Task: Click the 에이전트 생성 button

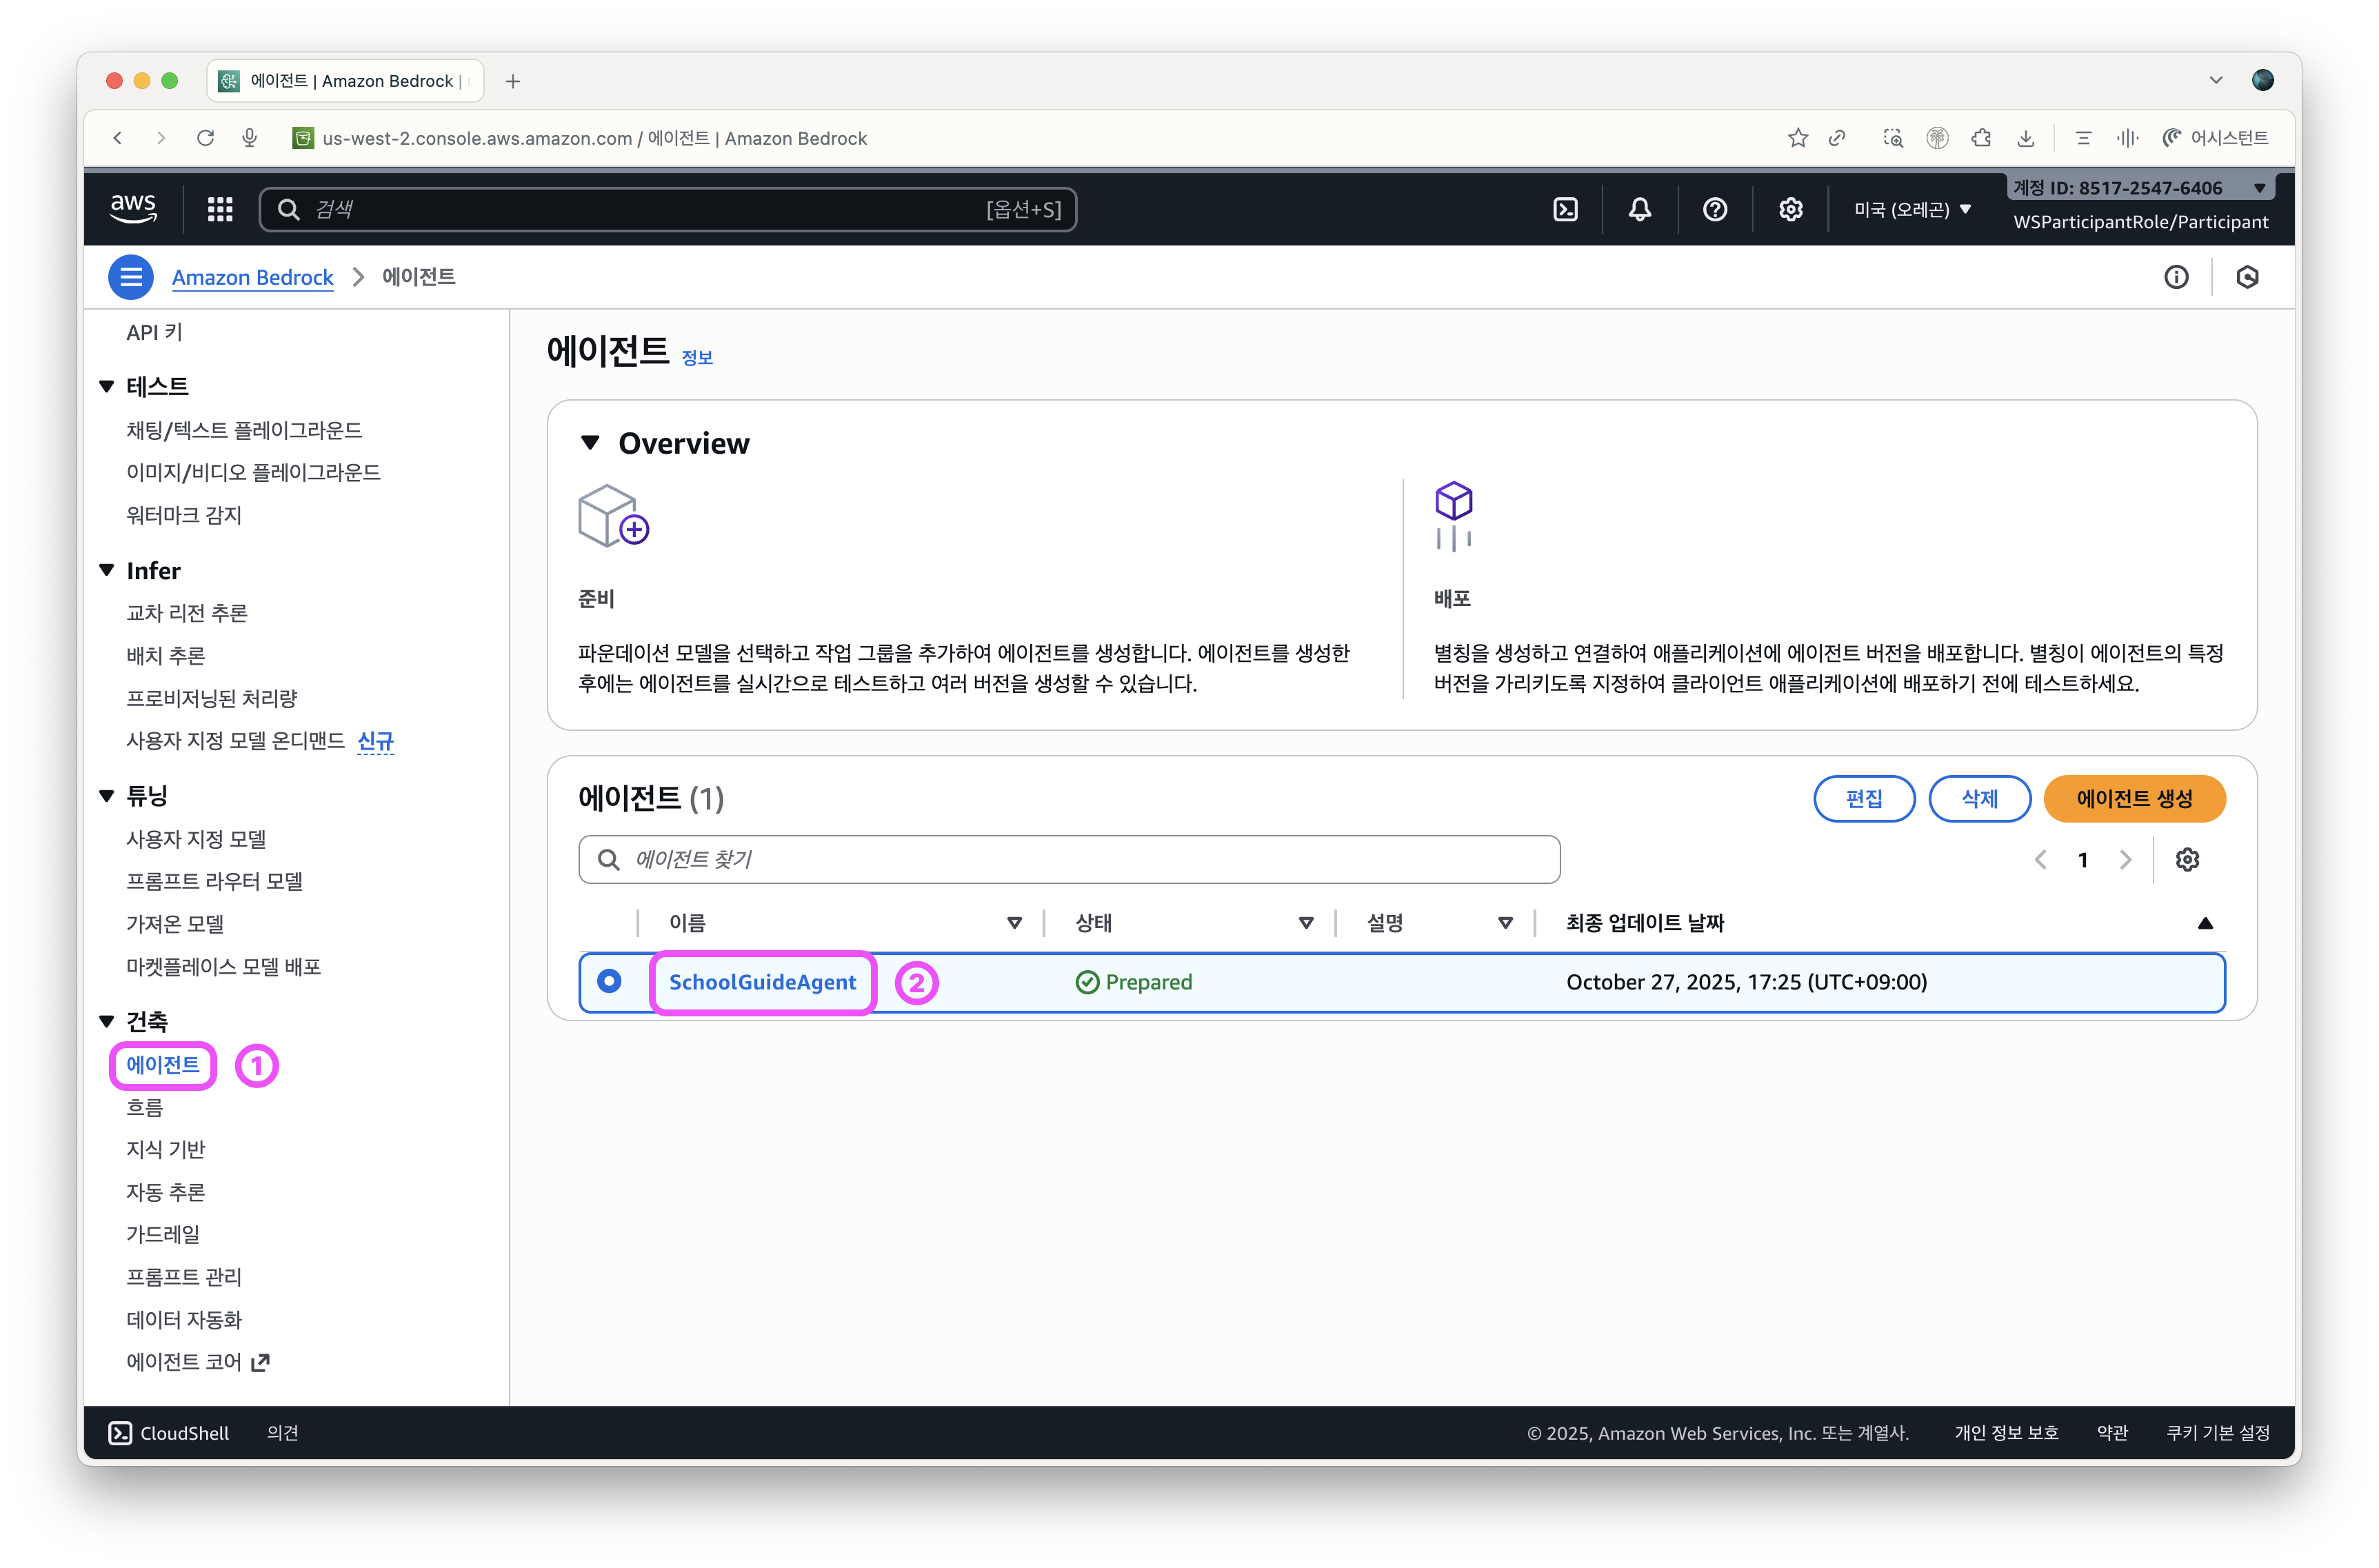Action: click(2134, 798)
